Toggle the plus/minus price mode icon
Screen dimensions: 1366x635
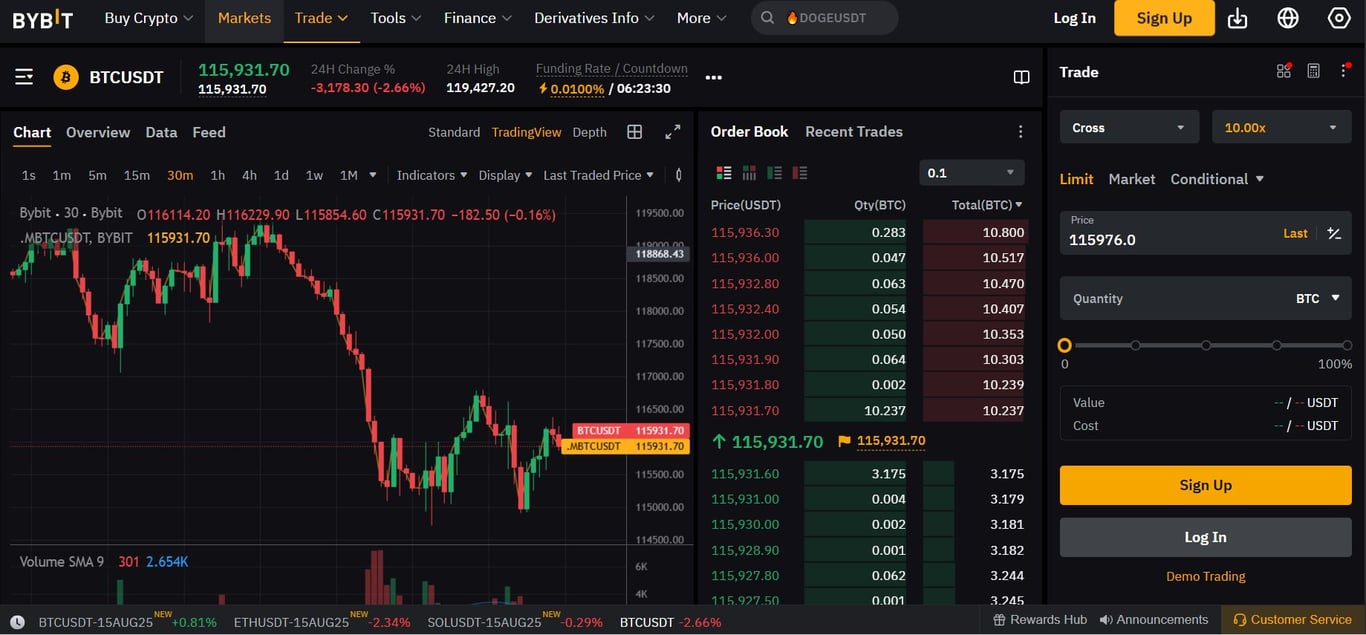click(x=1334, y=233)
